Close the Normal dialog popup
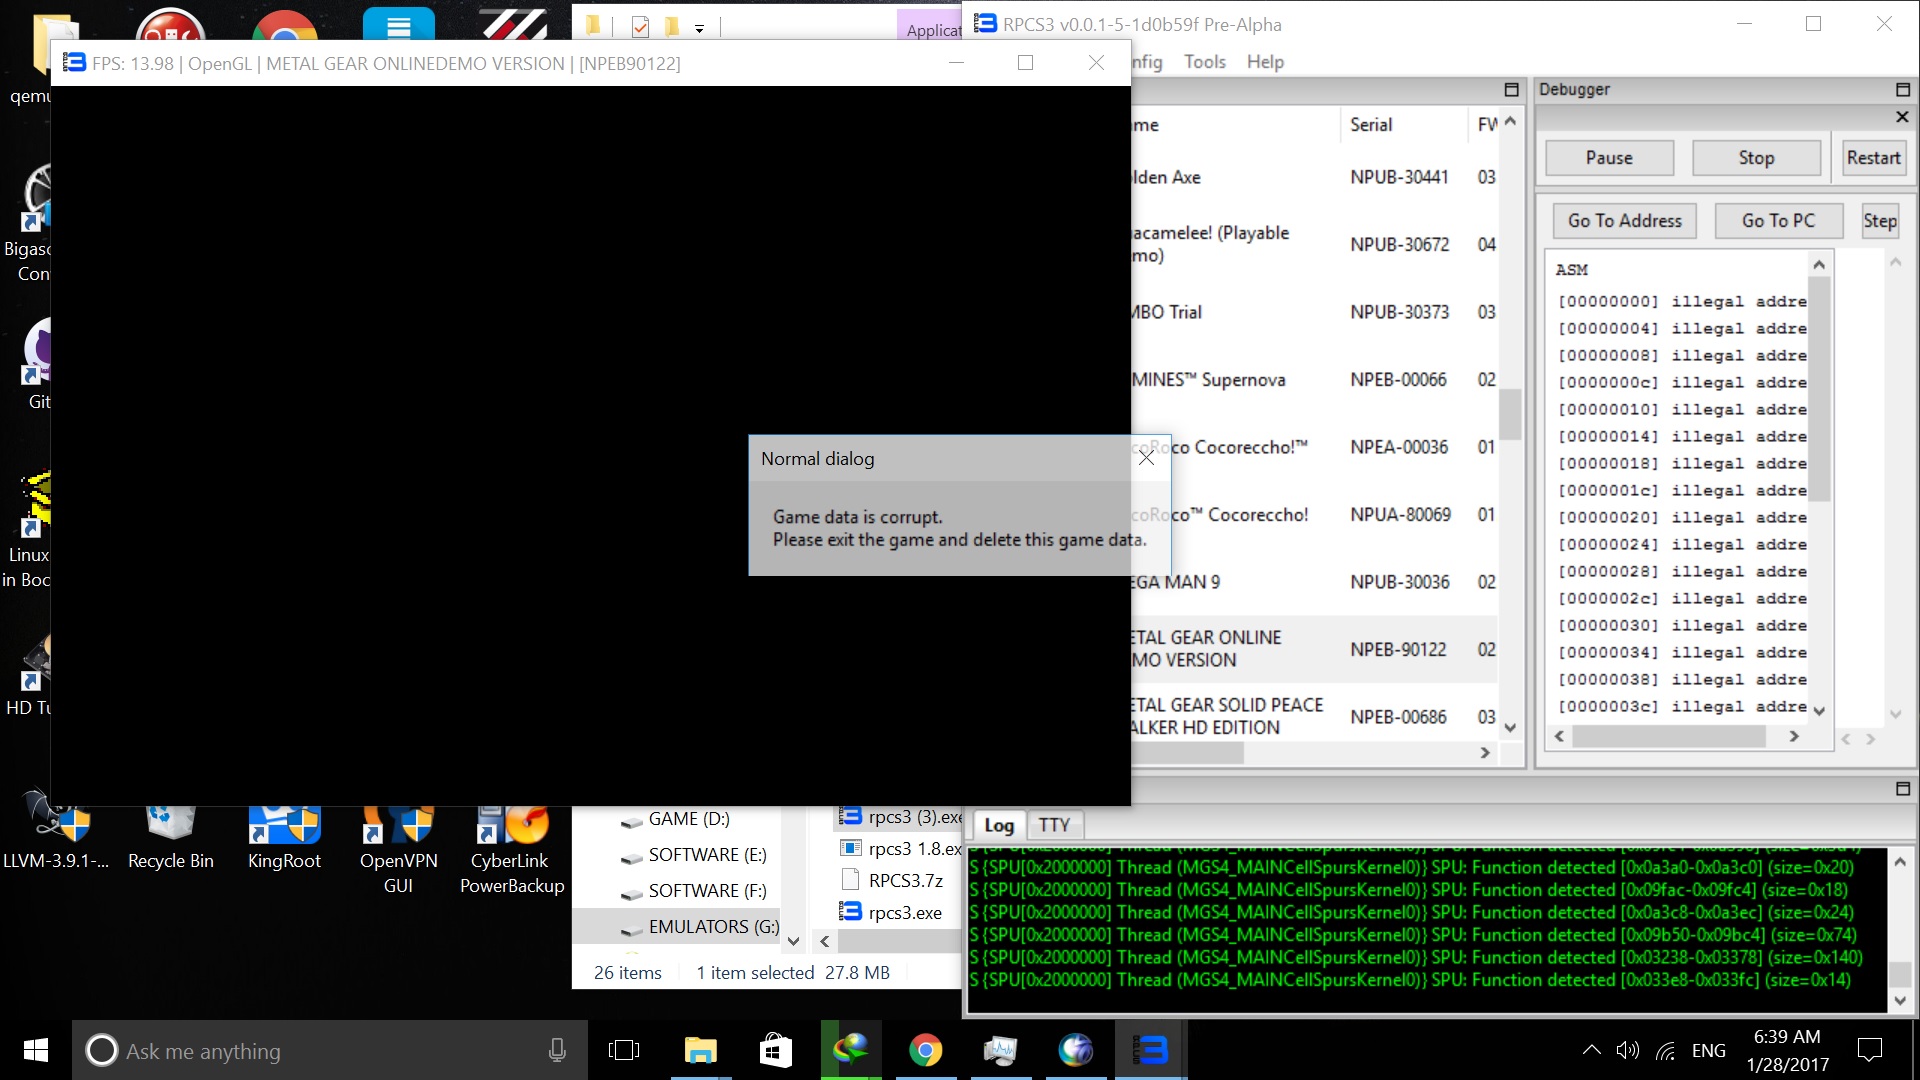The width and height of the screenshot is (1920, 1080). (1146, 458)
